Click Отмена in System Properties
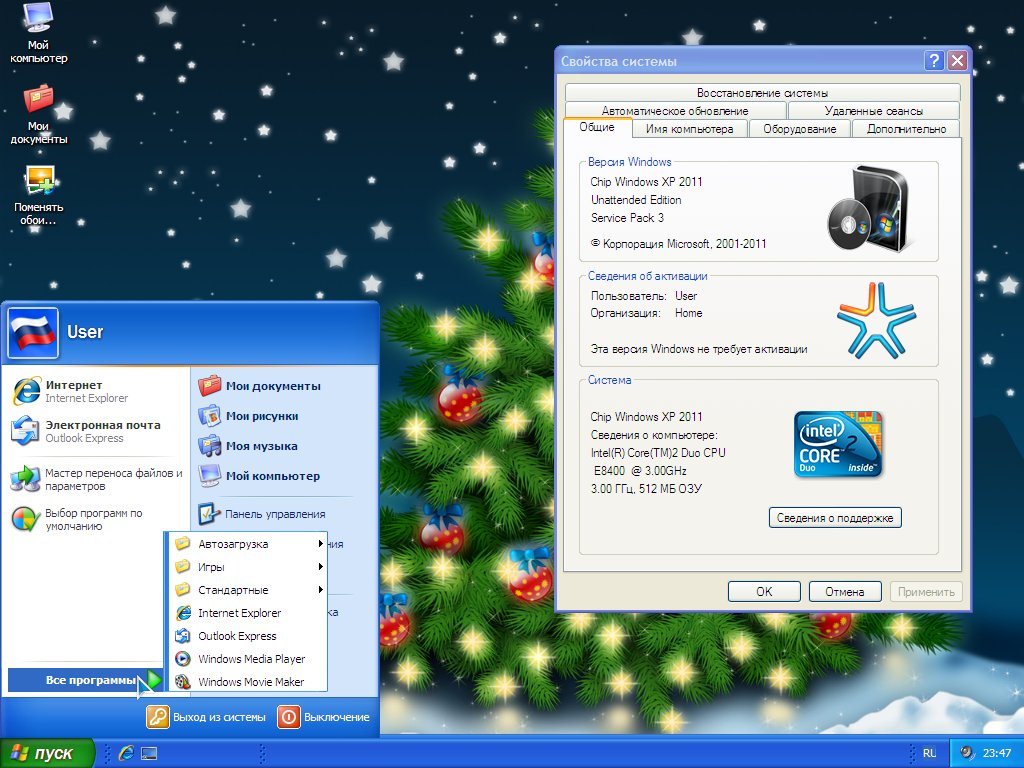The width and height of the screenshot is (1024, 768). (844, 592)
